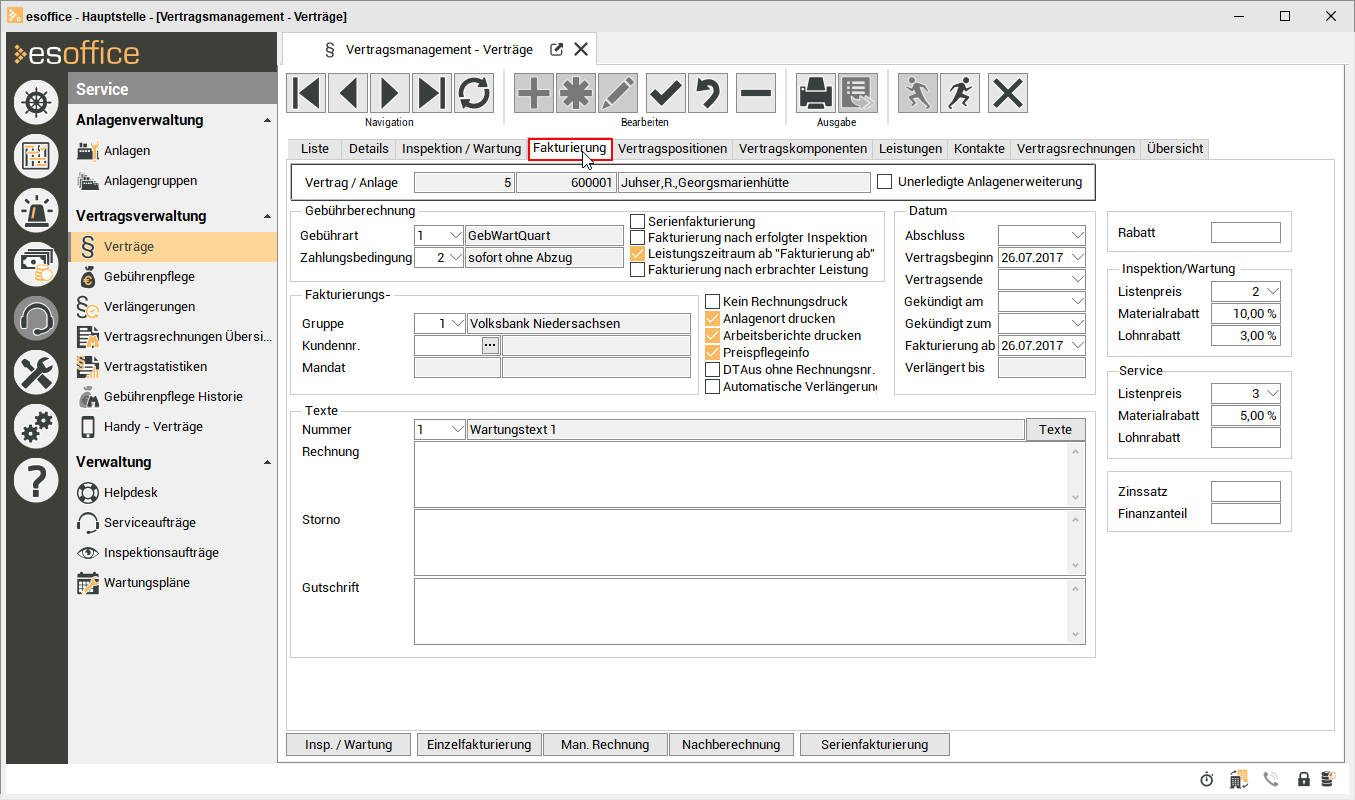Open the gears settings sidebar module

coord(36,426)
